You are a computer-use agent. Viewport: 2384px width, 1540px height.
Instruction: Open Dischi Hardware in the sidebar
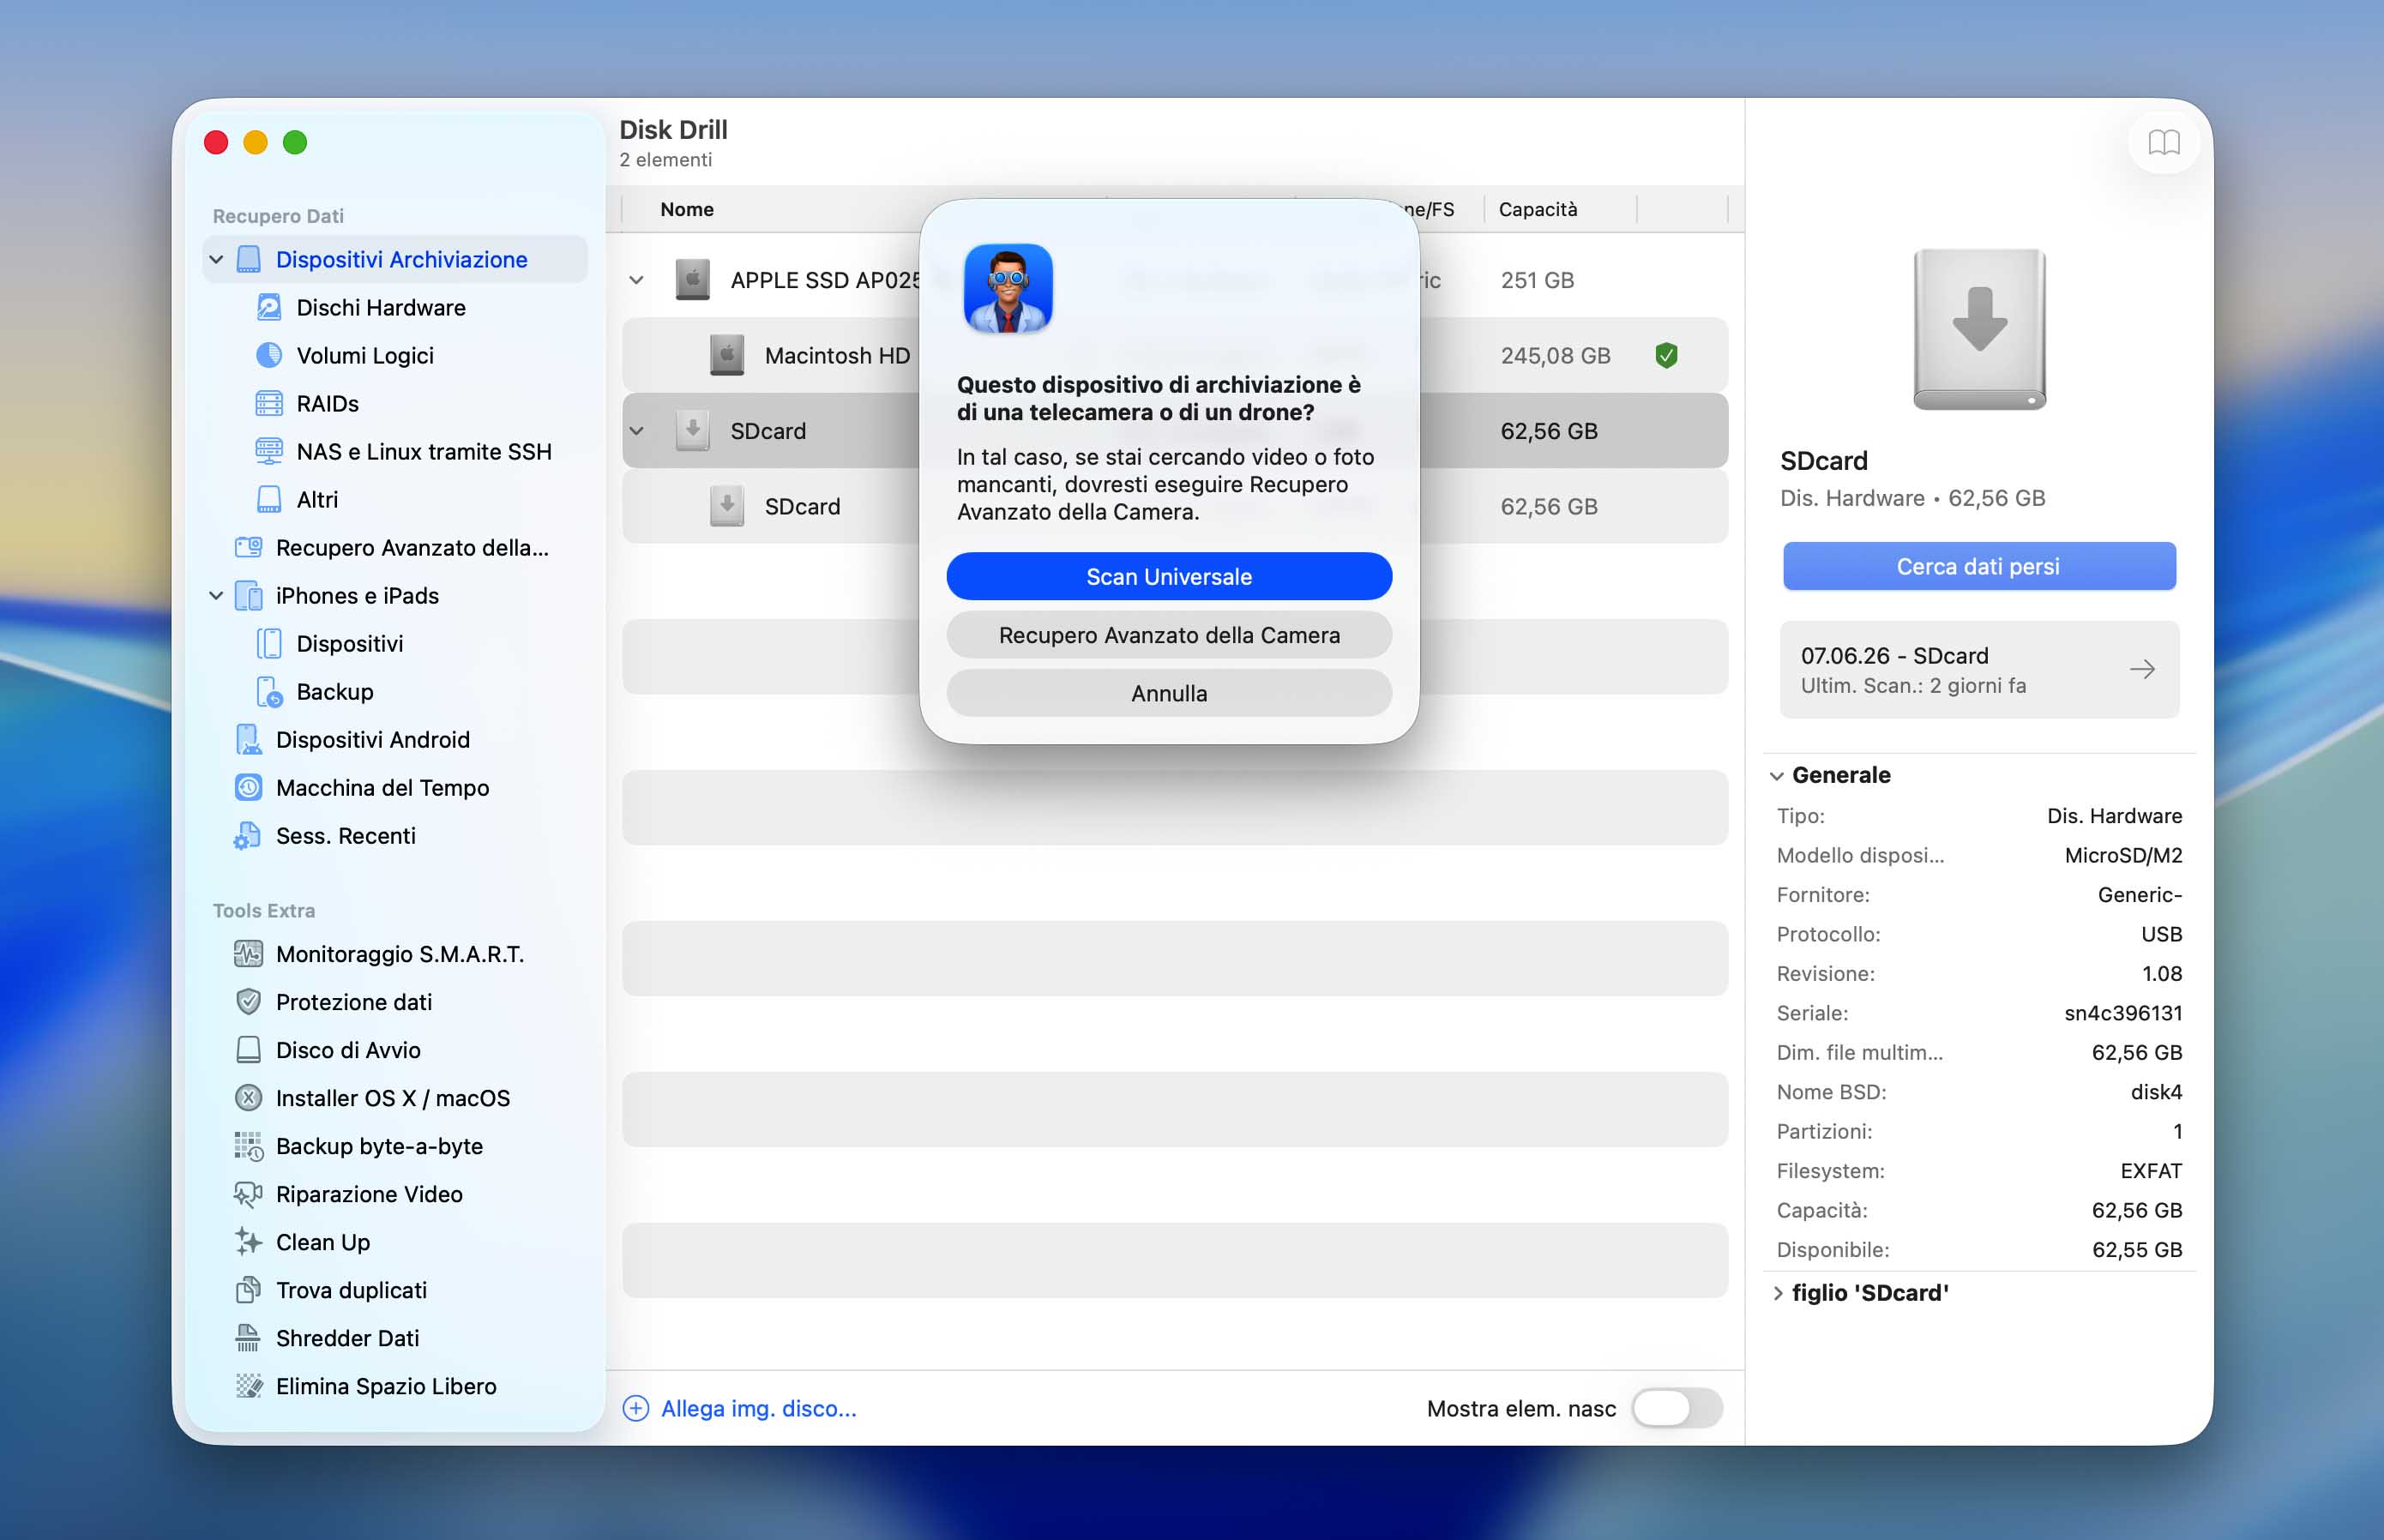click(381, 307)
